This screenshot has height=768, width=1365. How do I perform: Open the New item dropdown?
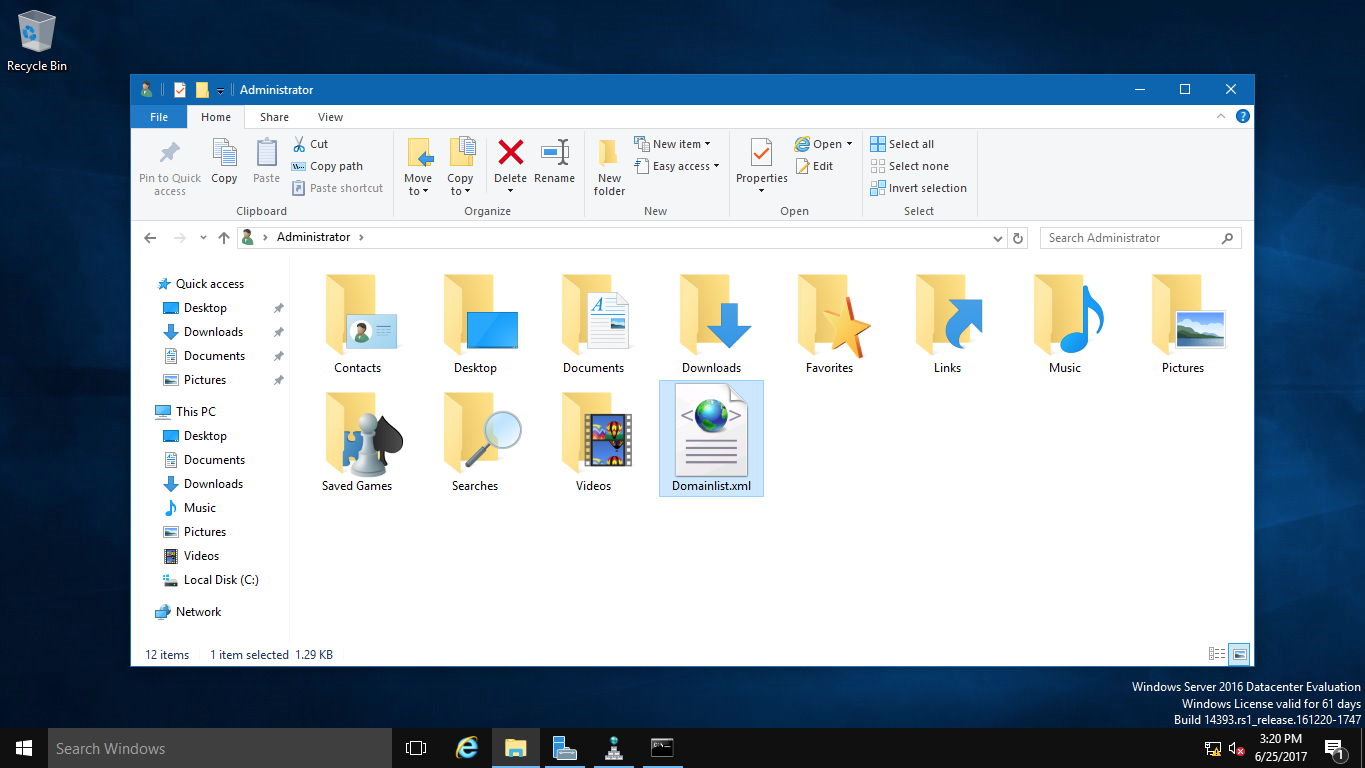click(672, 144)
